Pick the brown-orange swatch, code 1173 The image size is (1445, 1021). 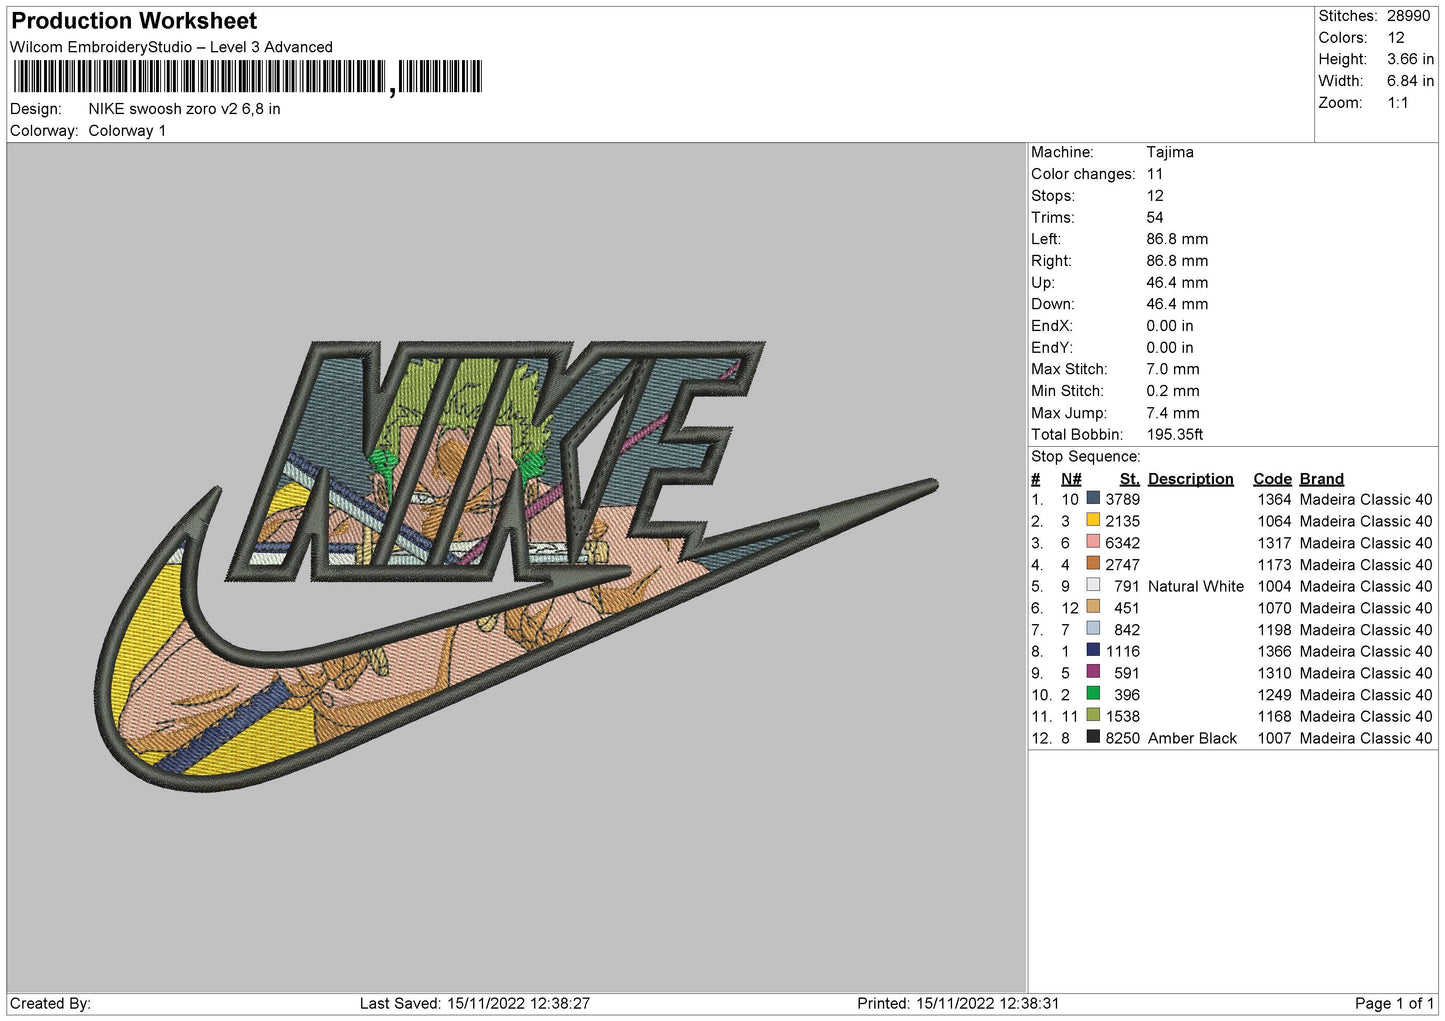point(1093,564)
